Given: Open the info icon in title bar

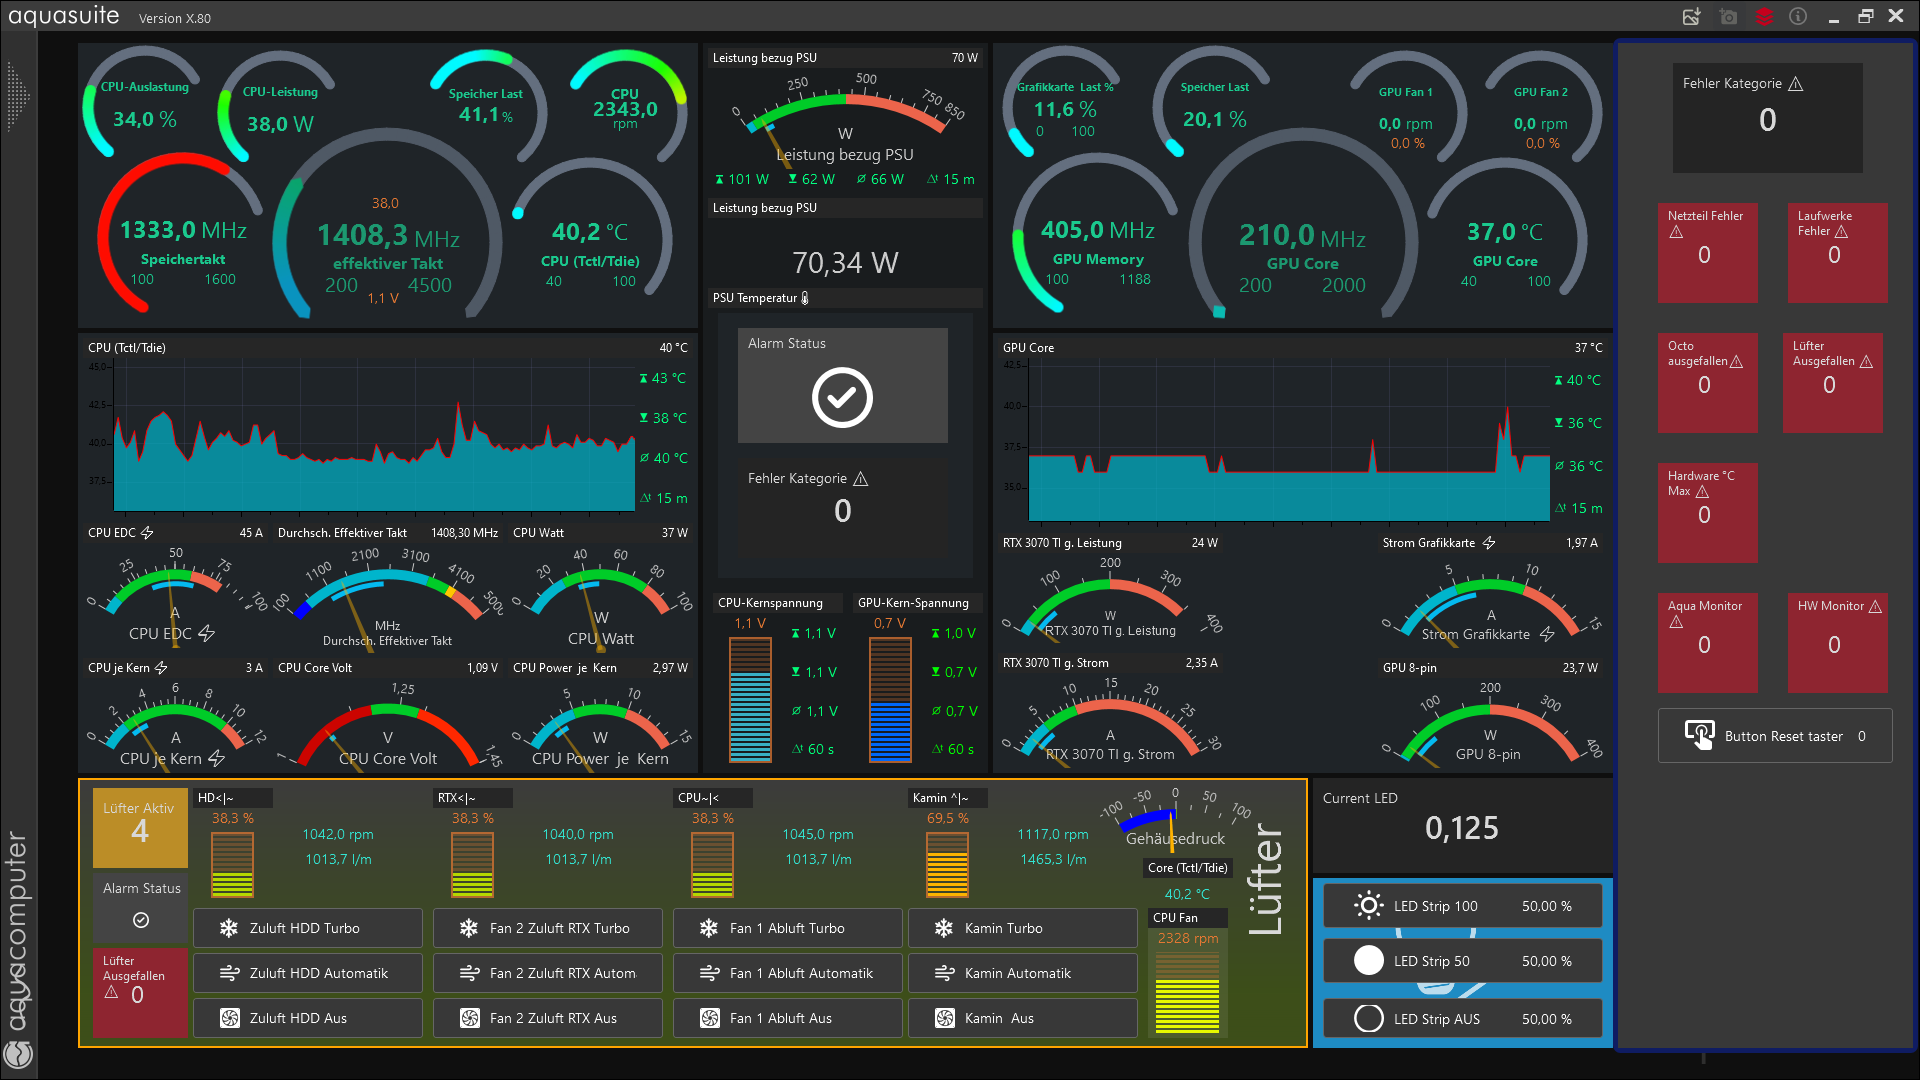Looking at the screenshot, I should tap(1798, 16).
